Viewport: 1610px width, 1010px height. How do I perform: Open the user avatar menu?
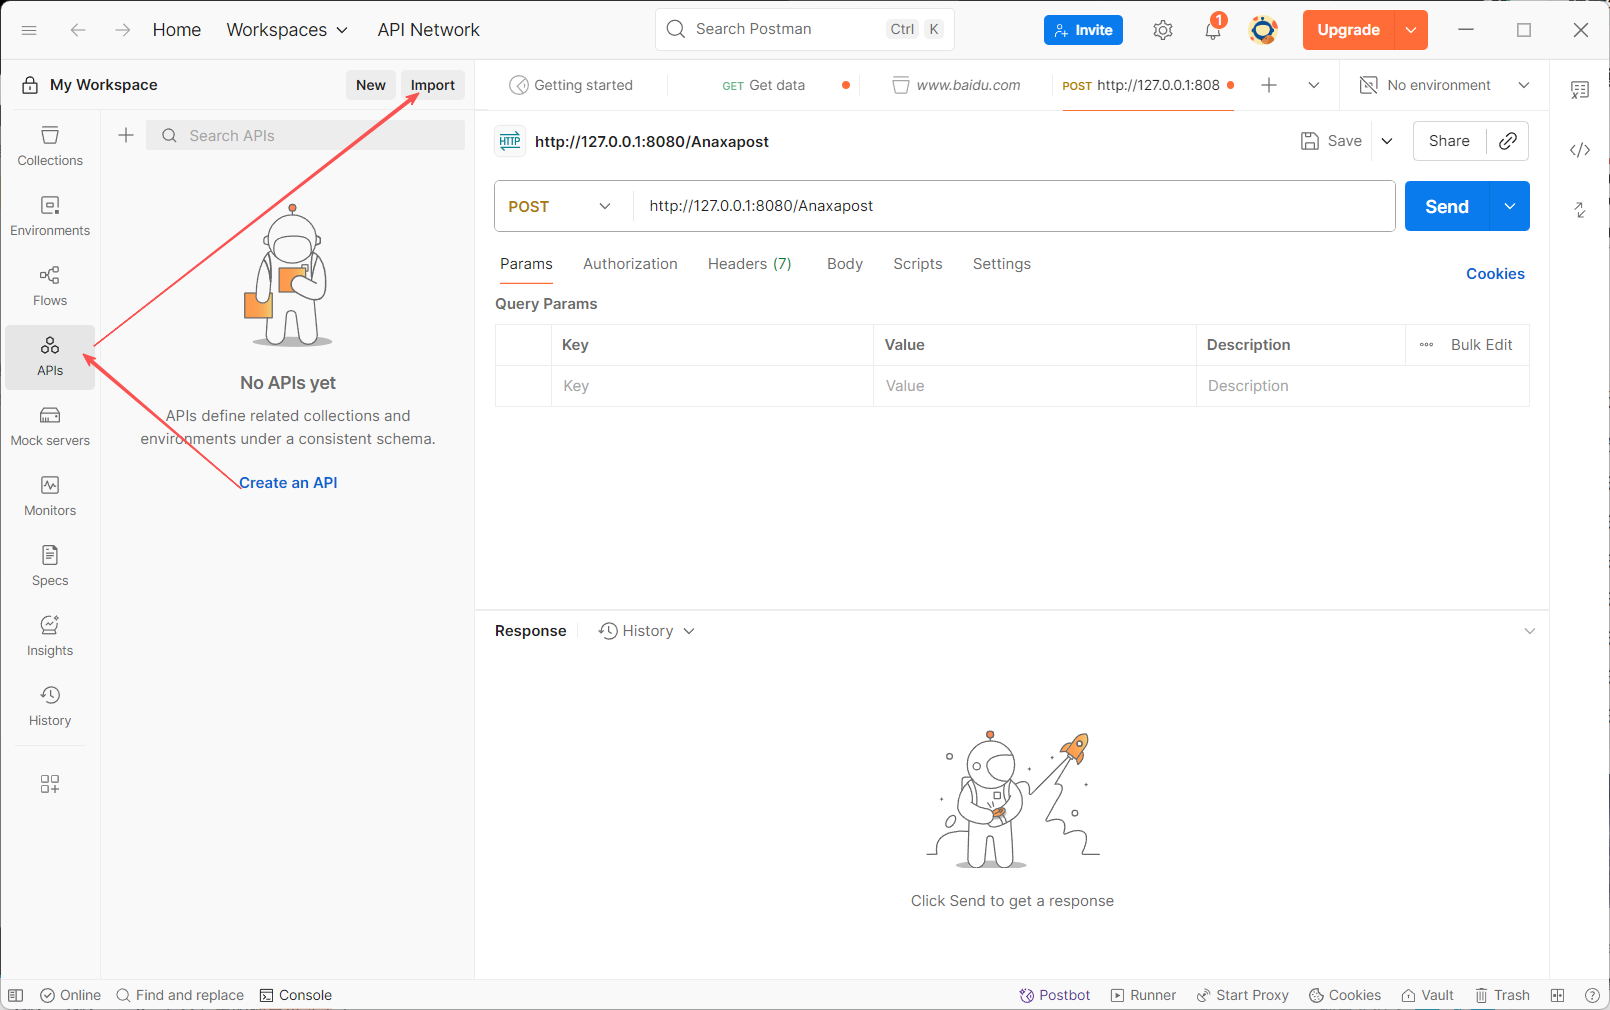coord(1264,30)
